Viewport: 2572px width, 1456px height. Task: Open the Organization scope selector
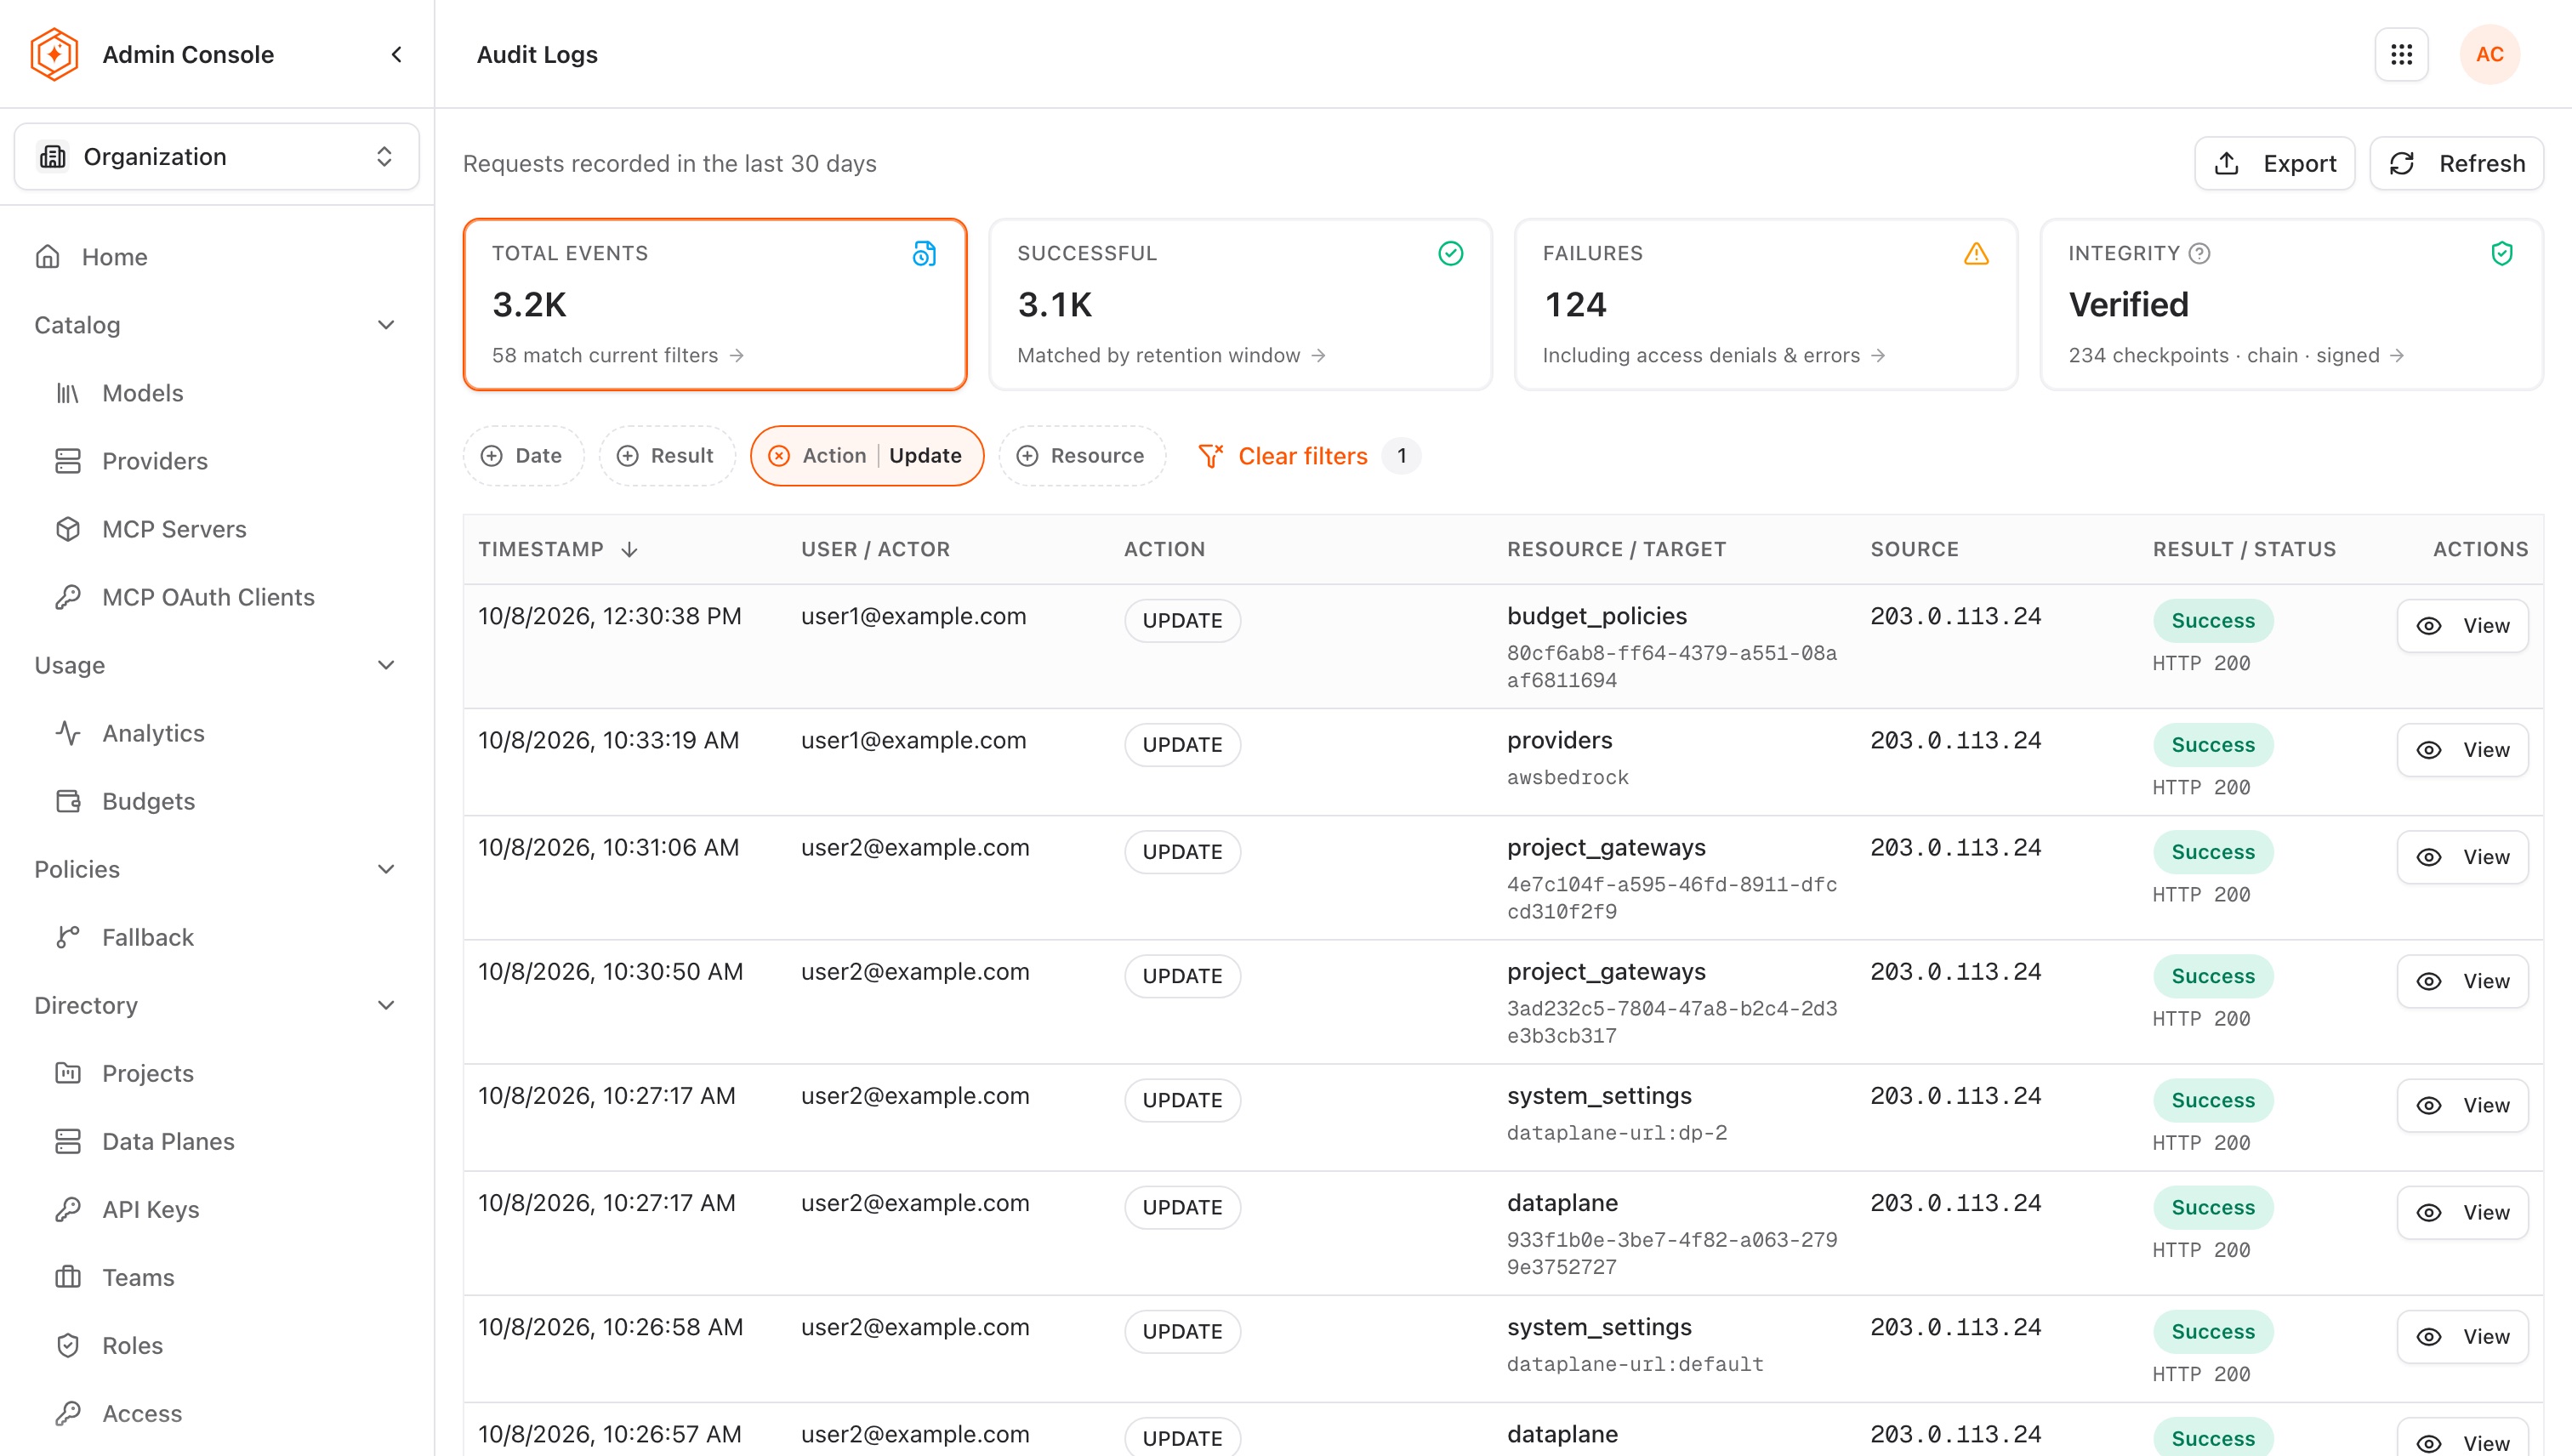217,156
